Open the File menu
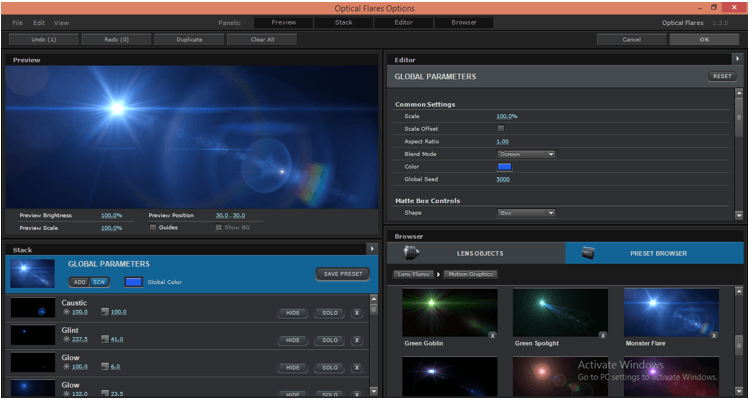This screenshot has height=401, width=752. pos(17,22)
